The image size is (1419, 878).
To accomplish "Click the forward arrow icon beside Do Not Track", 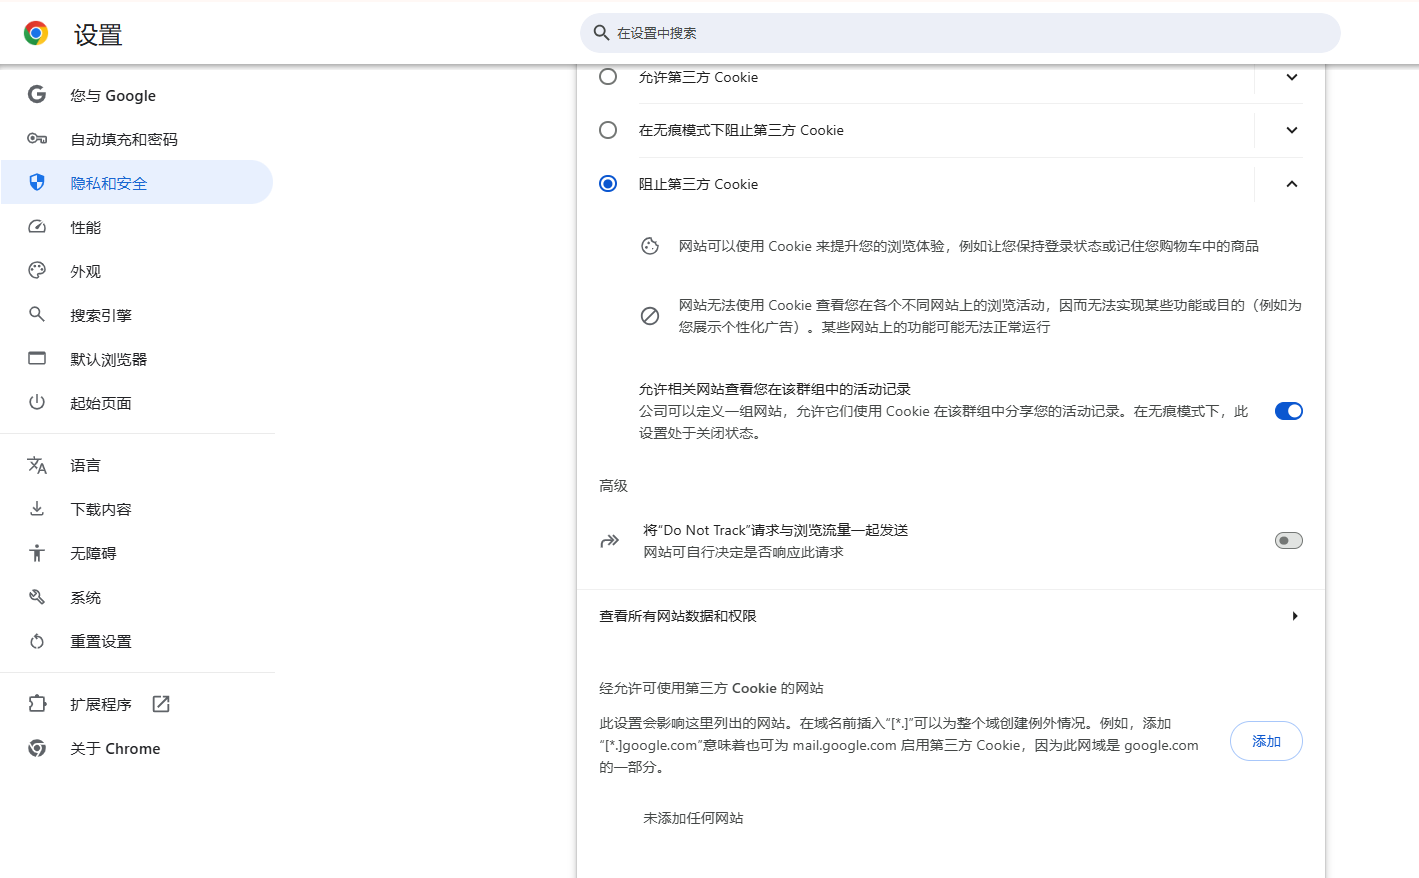I will pyautogui.click(x=609, y=541).
